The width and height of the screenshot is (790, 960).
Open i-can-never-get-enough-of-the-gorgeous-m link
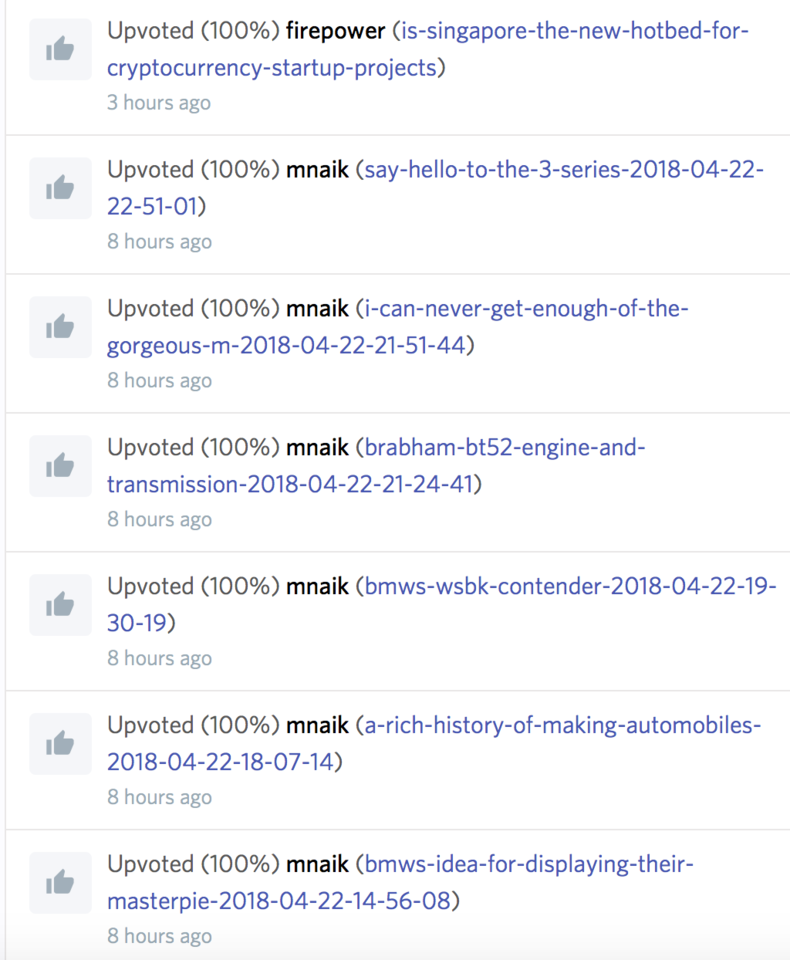[x=527, y=308]
